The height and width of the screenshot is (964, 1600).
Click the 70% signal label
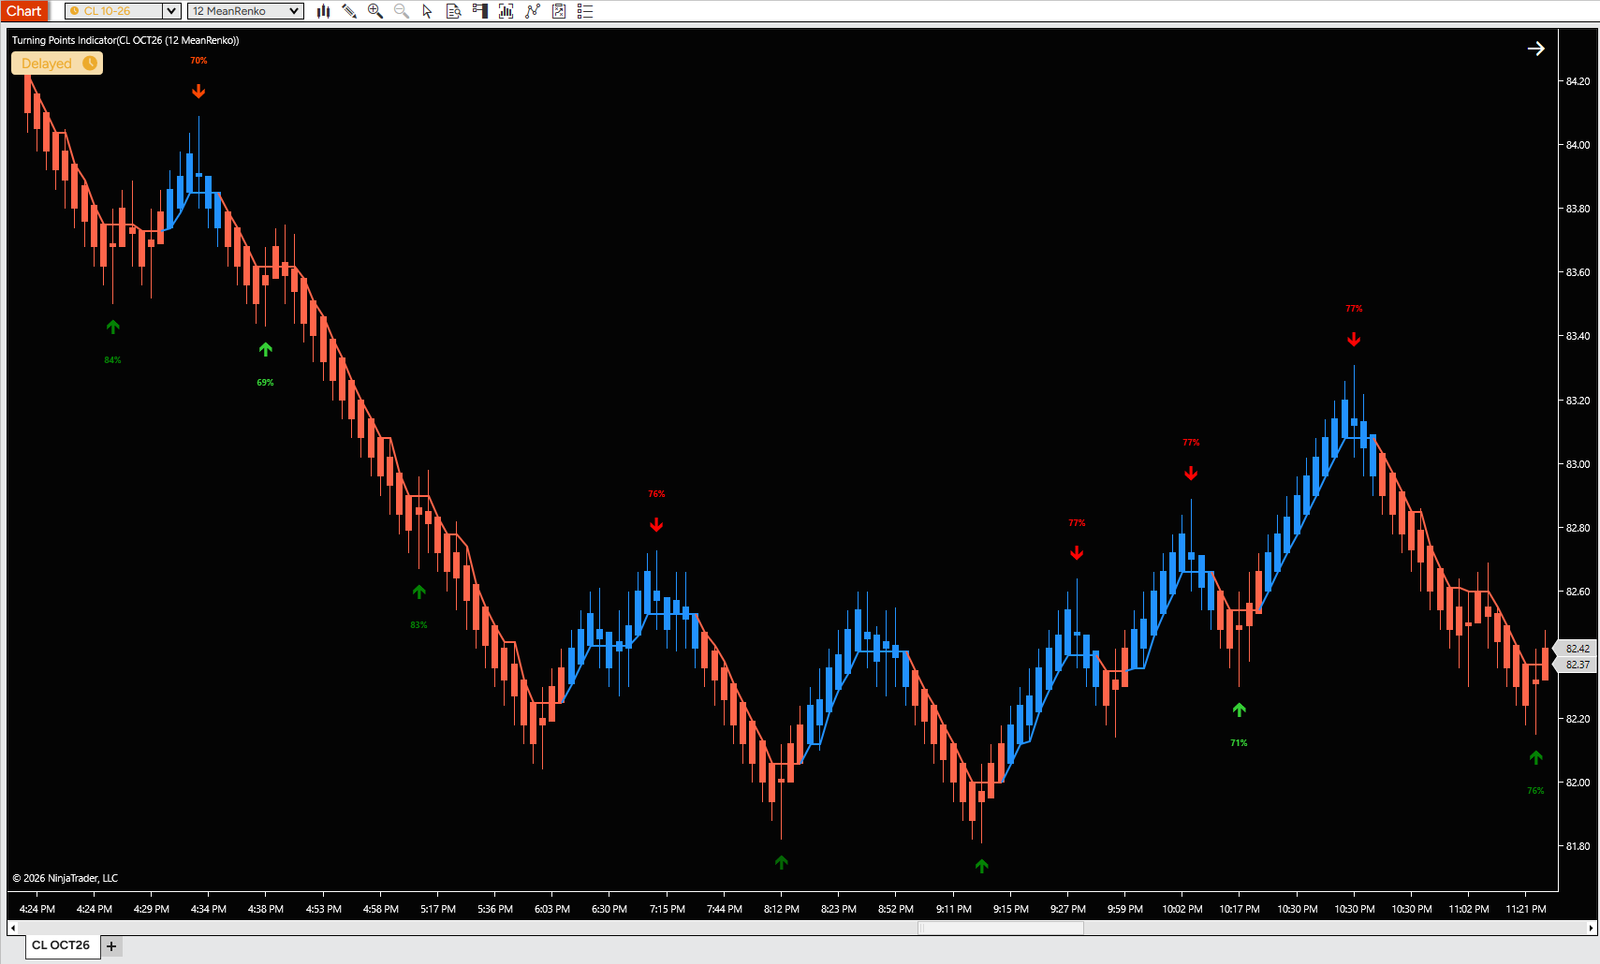[199, 61]
